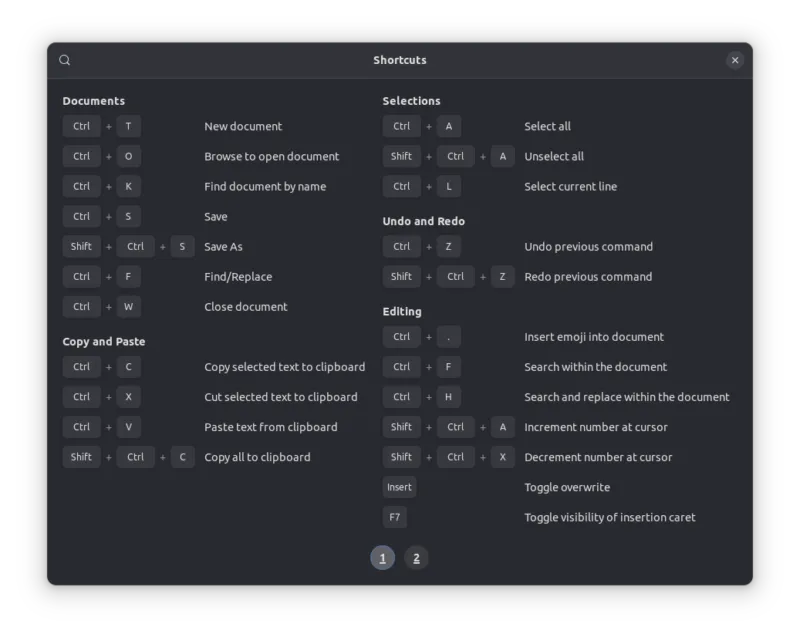Screen dimensions: 800x637
Task: Click the F7 keycap for insertion caret
Action: [397, 517]
